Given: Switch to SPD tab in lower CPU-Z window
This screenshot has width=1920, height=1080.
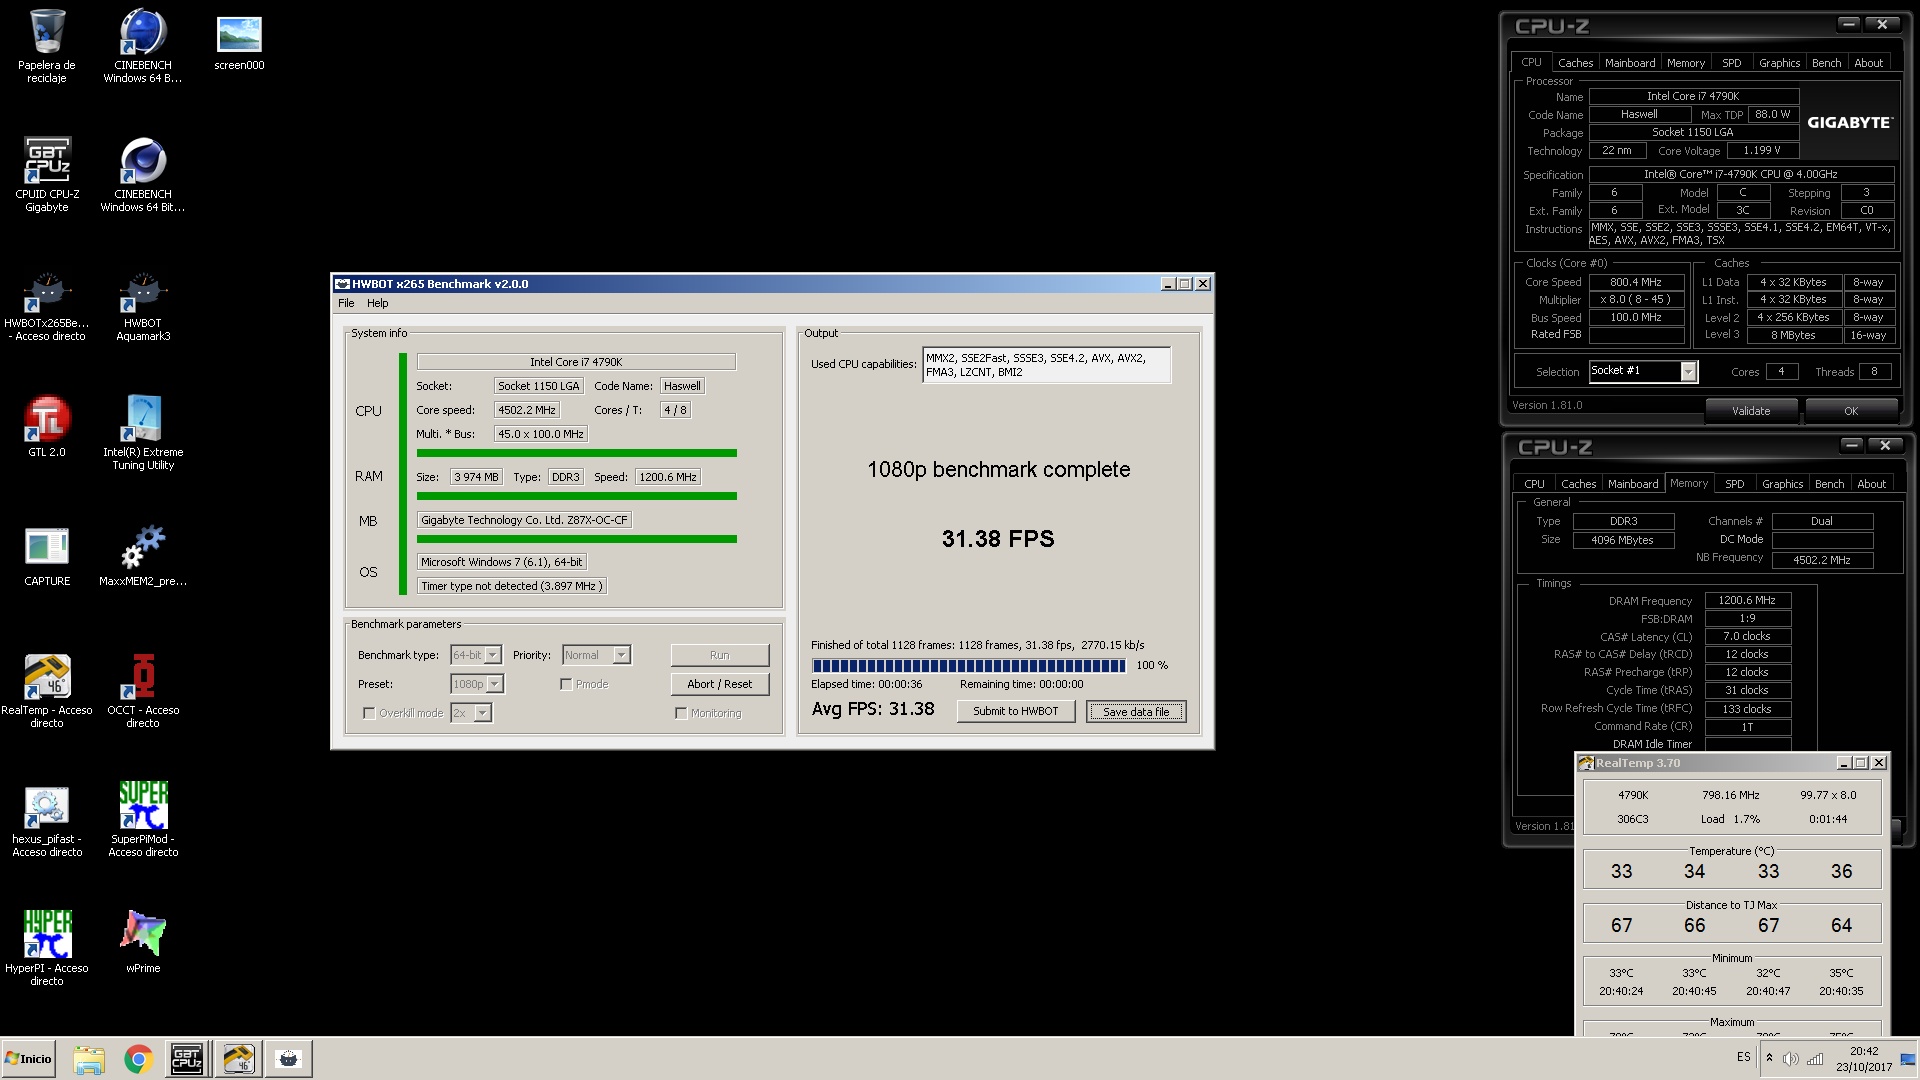Looking at the screenshot, I should pos(1735,484).
